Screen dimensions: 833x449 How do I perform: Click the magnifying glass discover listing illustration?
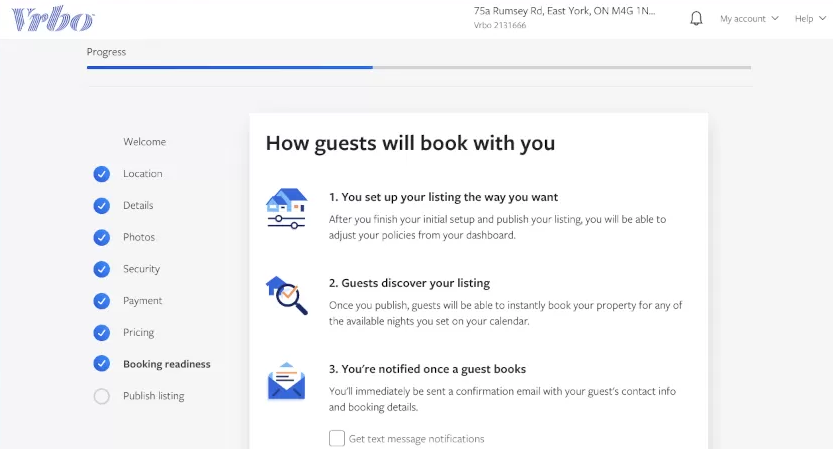(x=286, y=295)
